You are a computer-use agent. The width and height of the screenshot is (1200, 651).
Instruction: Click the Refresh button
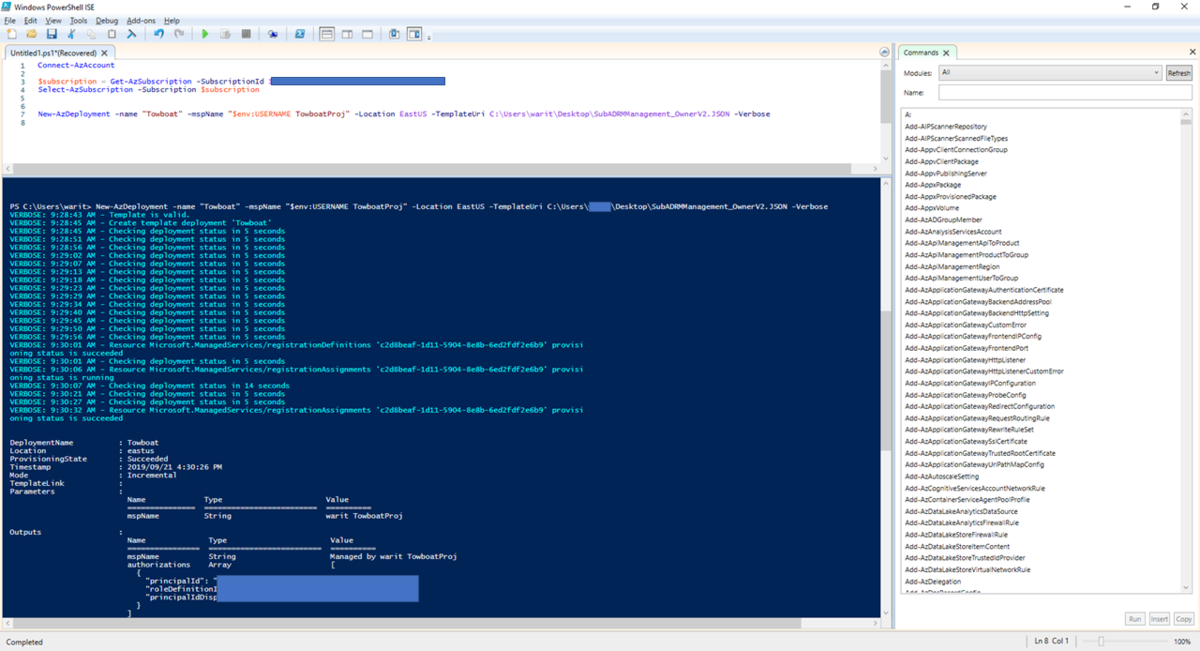(1179, 73)
